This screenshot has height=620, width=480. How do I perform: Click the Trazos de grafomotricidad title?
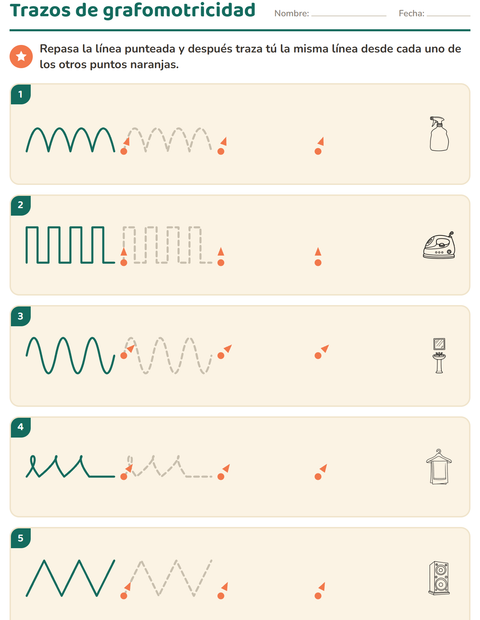click(x=133, y=10)
